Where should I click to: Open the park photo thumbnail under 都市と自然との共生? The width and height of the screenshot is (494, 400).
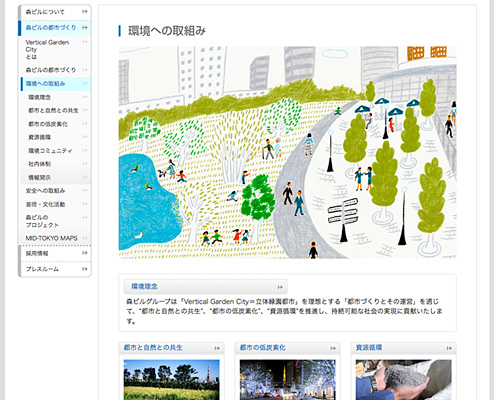click(x=171, y=380)
